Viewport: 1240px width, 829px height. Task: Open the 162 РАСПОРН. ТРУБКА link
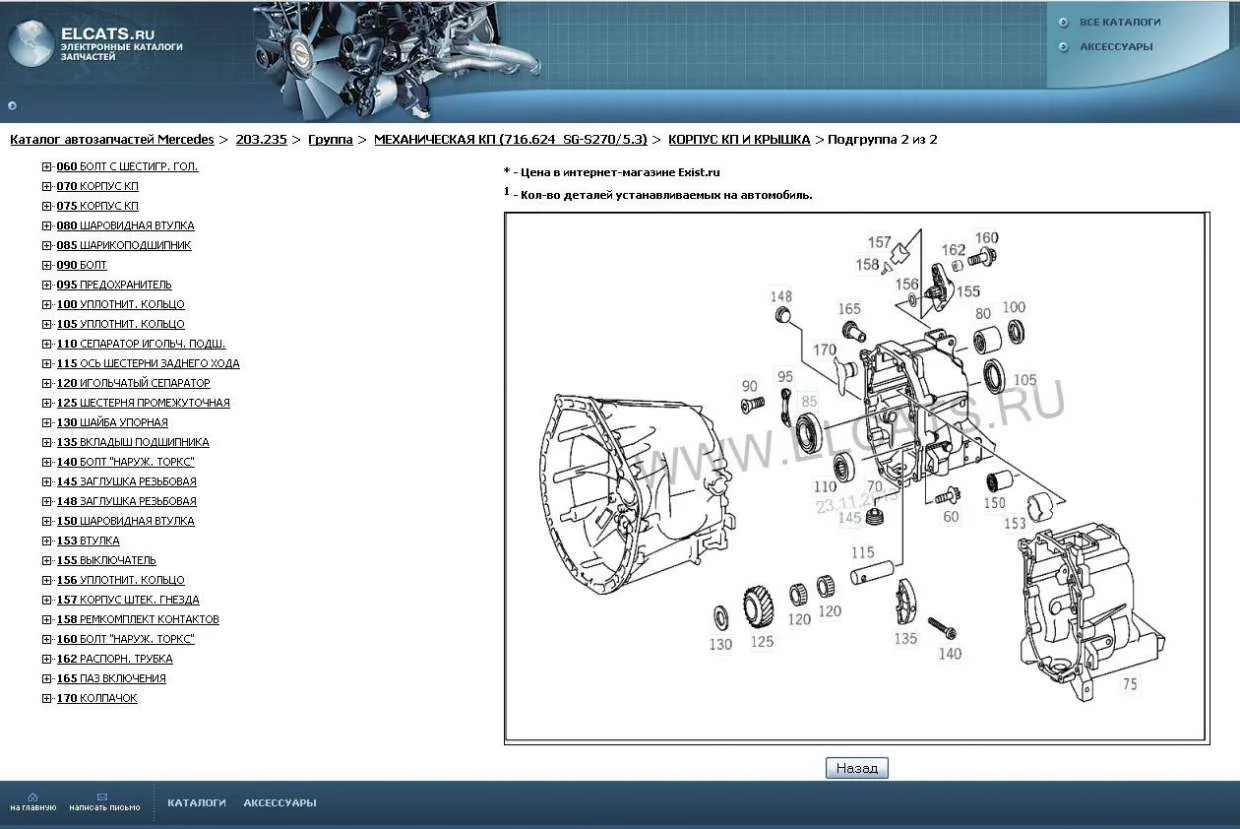click(x=115, y=659)
